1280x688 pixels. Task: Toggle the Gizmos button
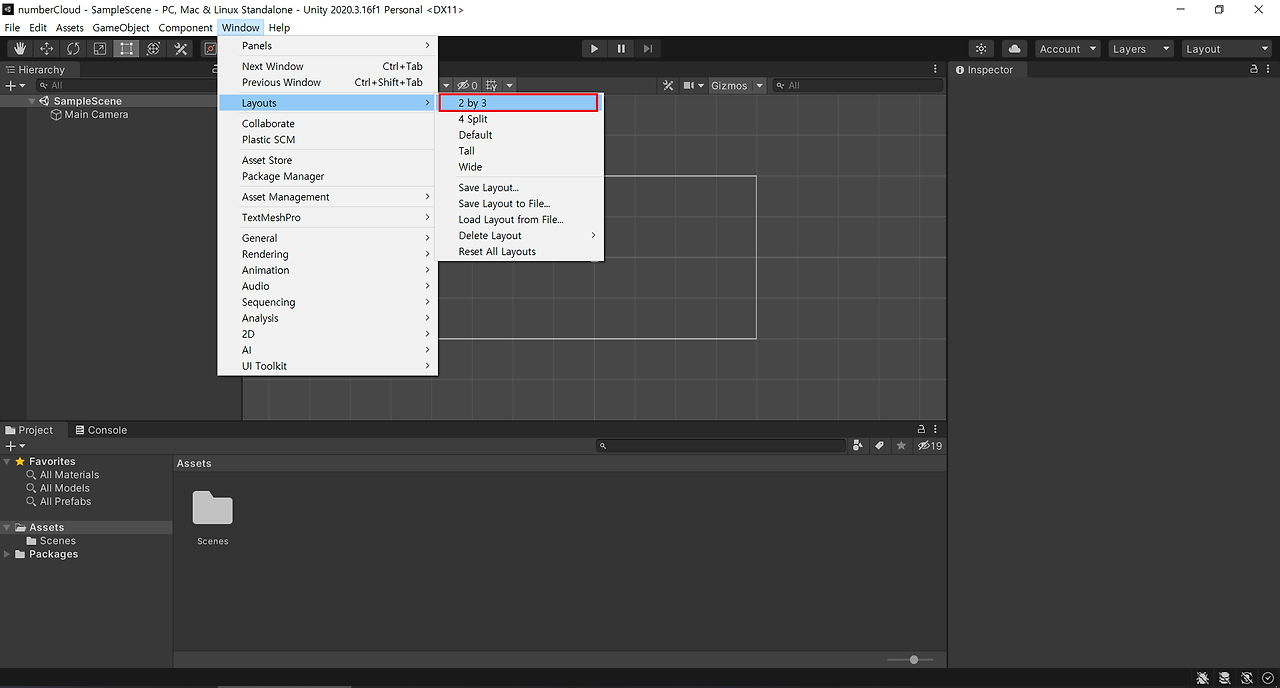click(x=729, y=86)
